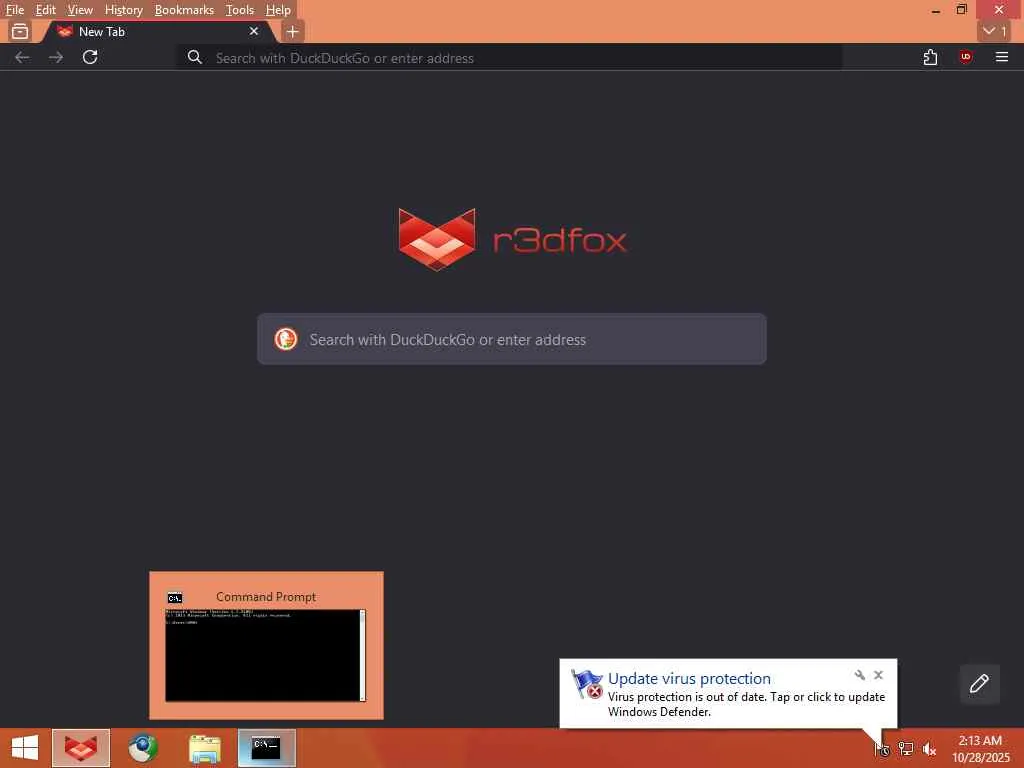Open File Explorer from taskbar

point(204,748)
